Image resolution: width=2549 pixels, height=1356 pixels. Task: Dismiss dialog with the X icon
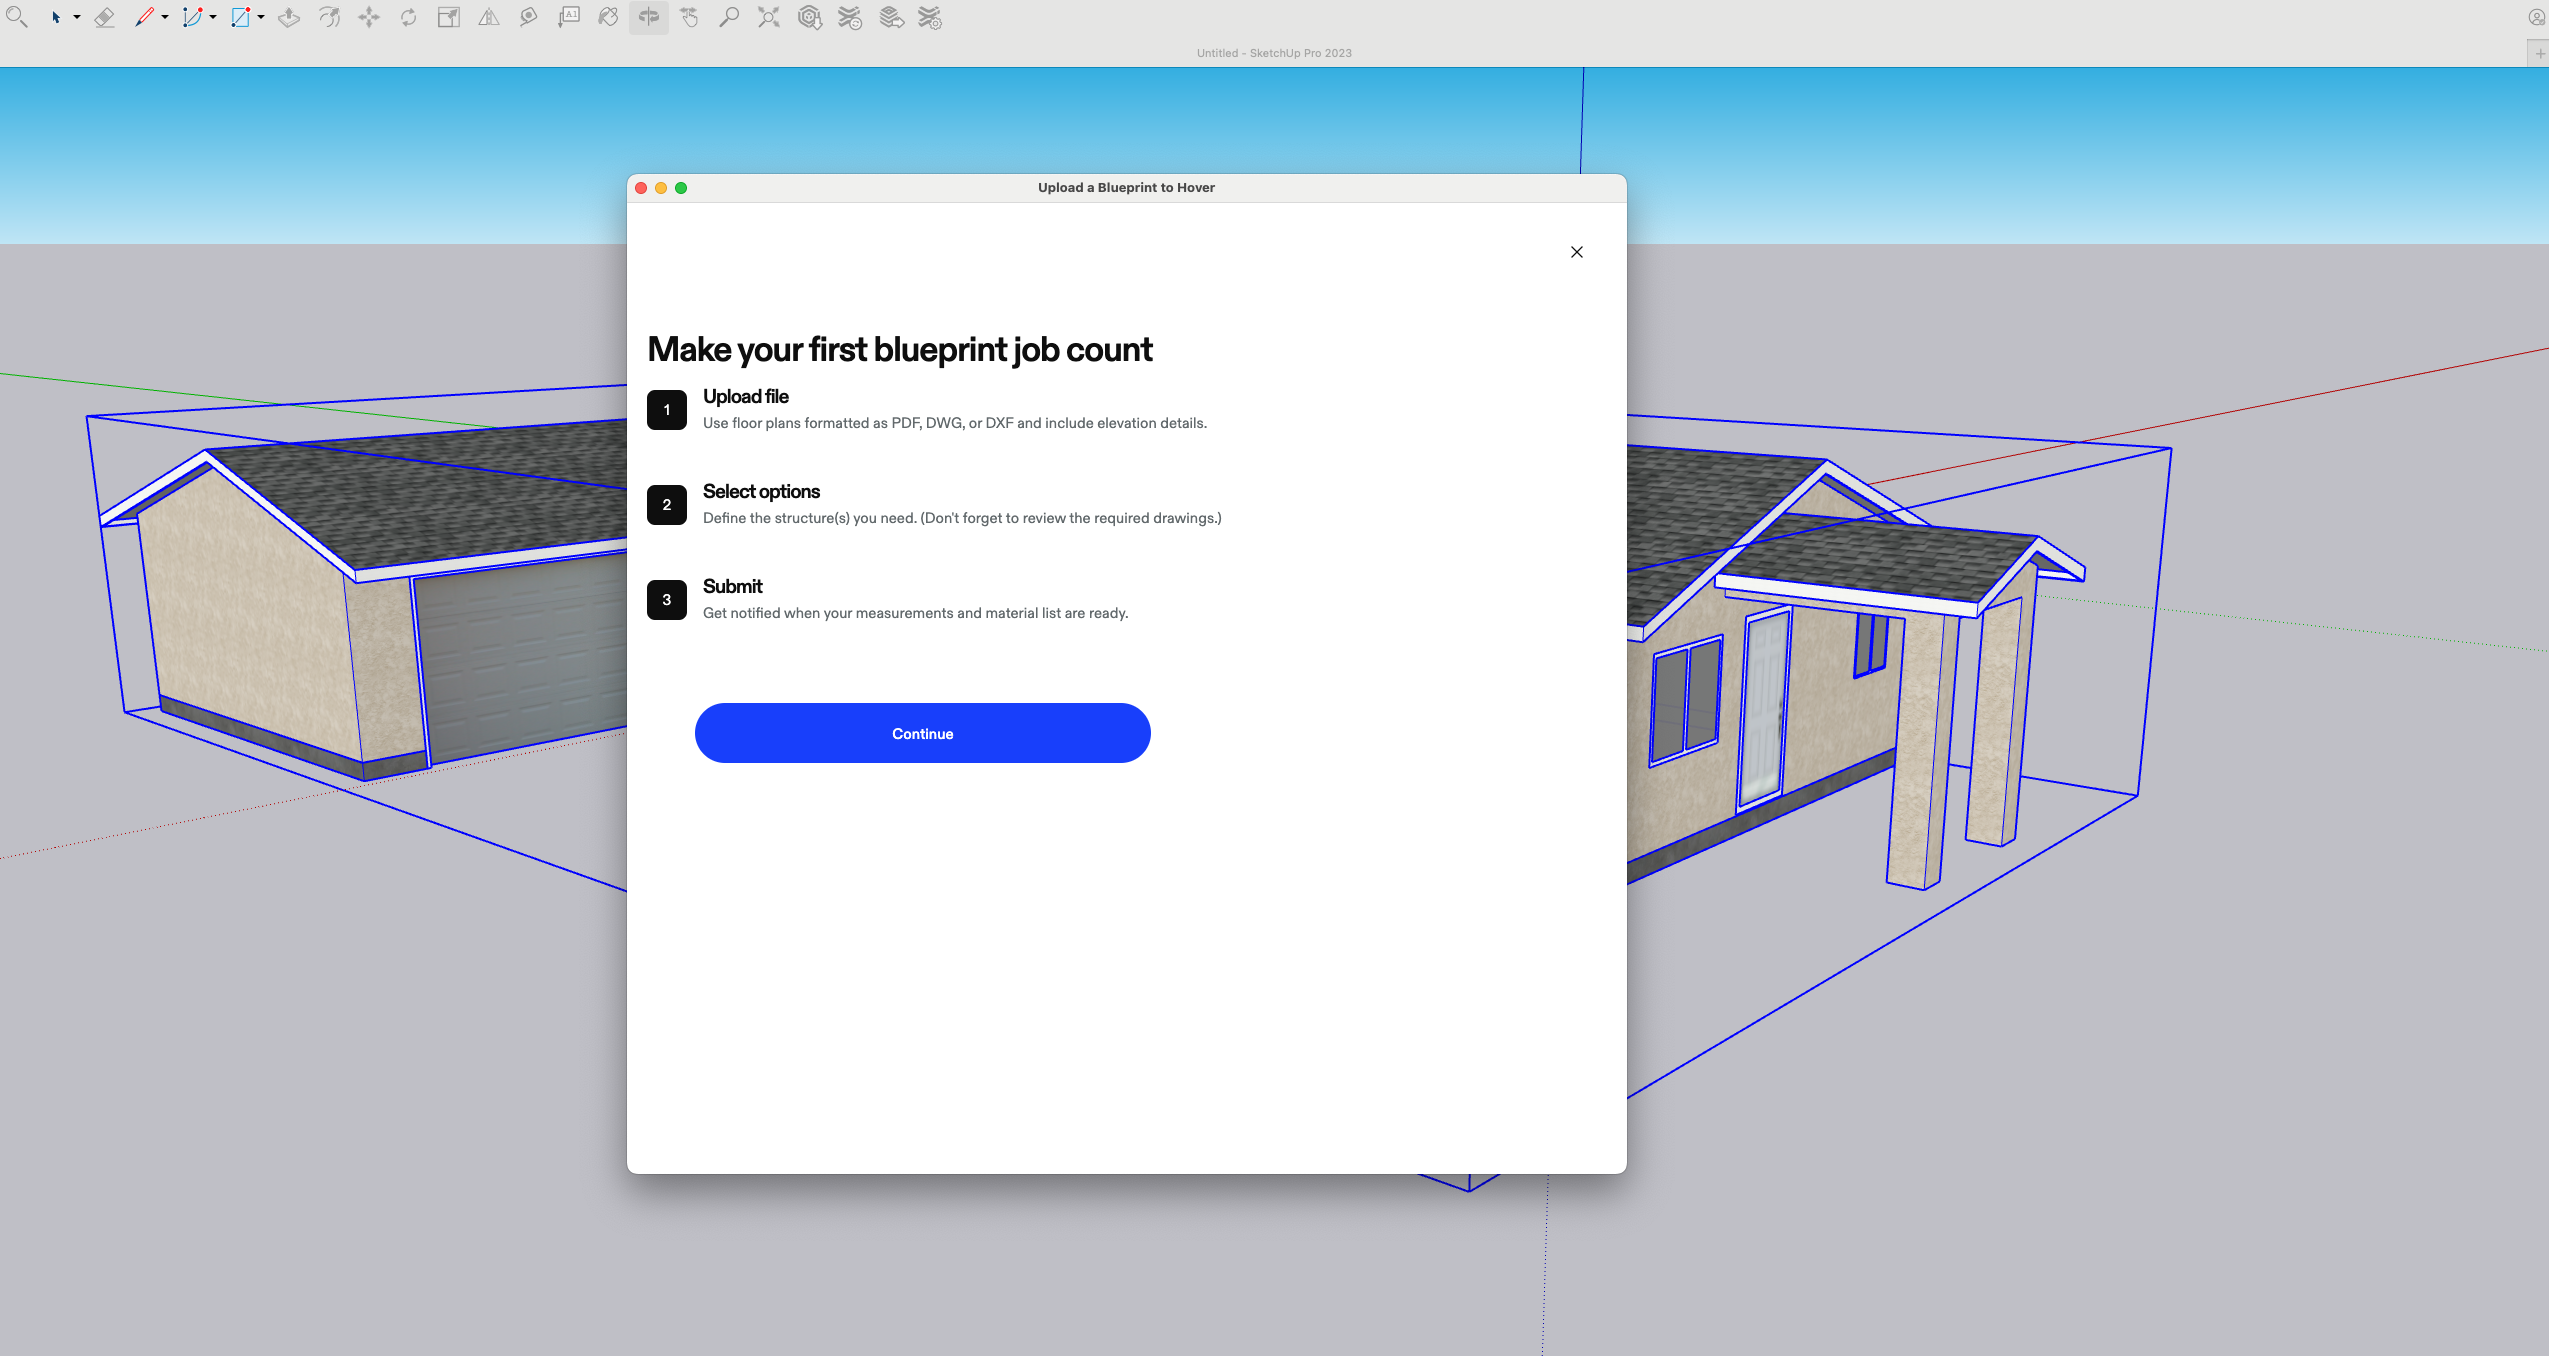[x=1576, y=252]
